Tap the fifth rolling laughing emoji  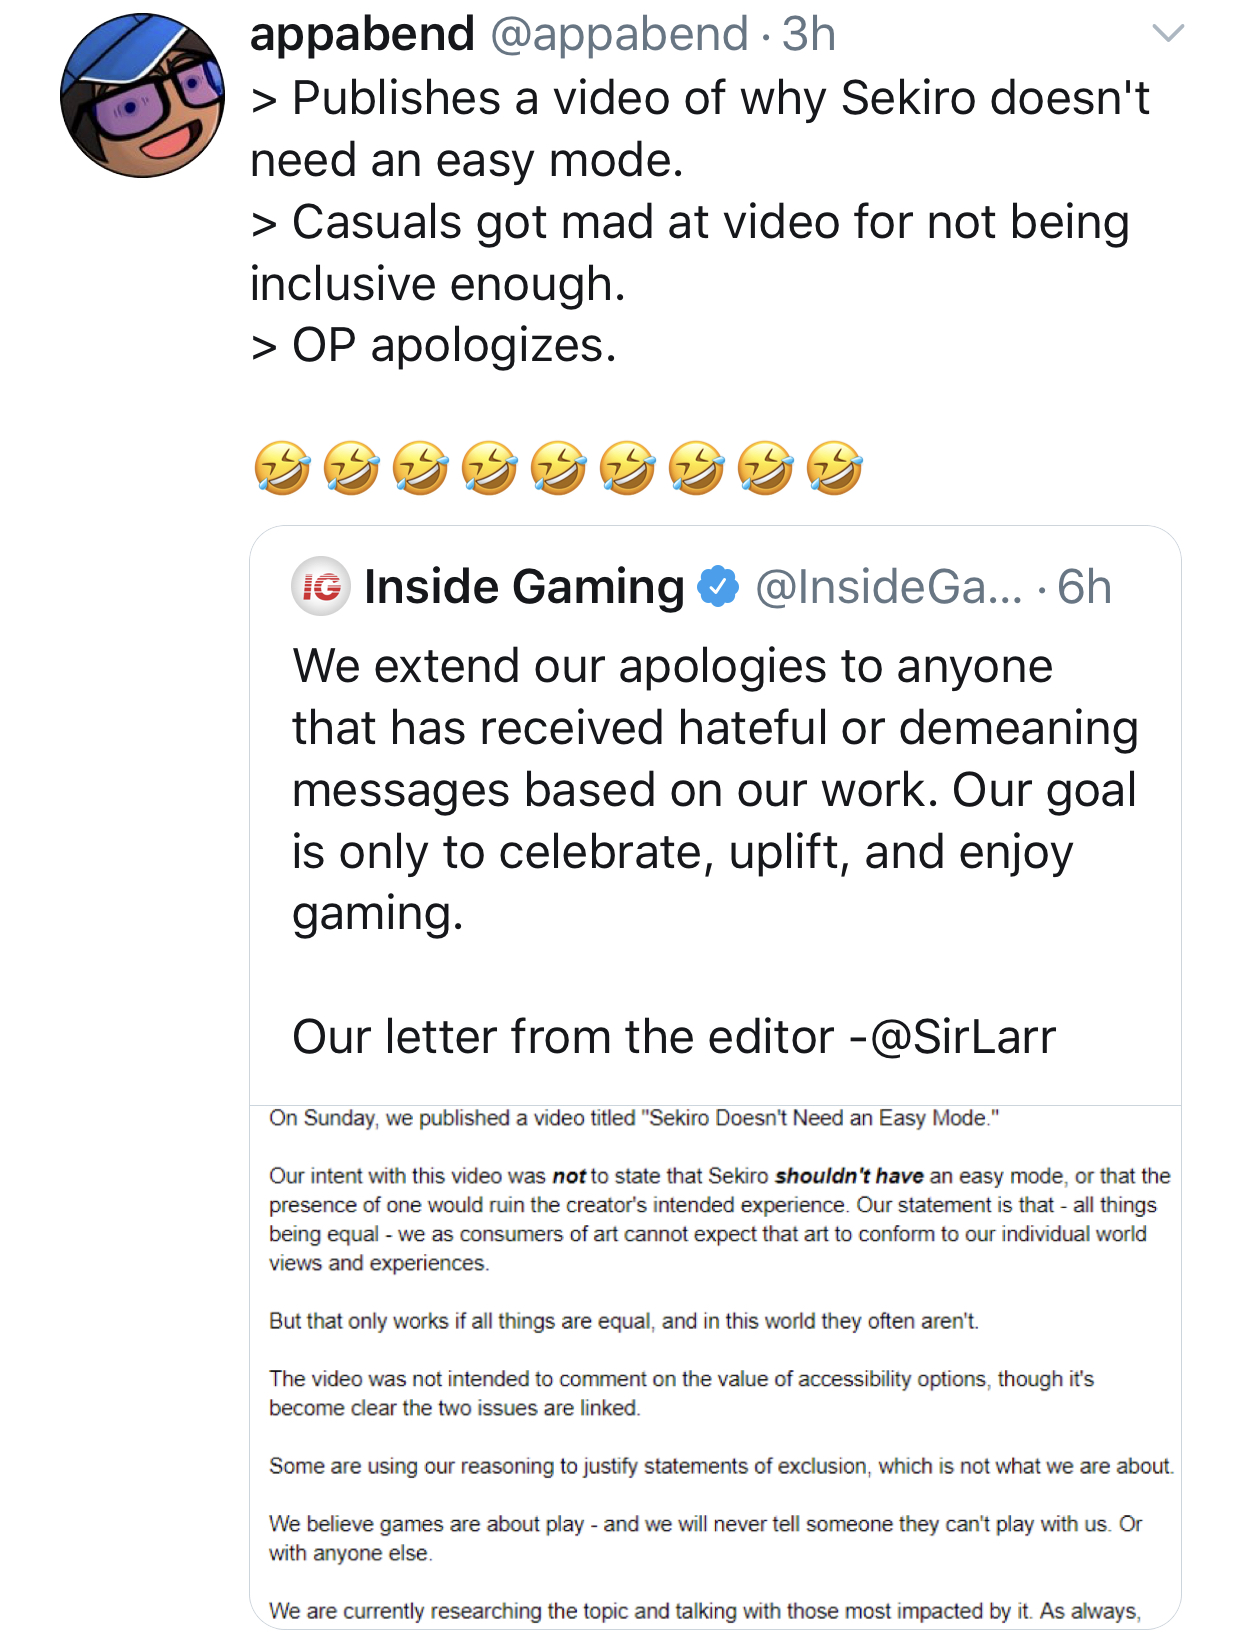click(558, 468)
